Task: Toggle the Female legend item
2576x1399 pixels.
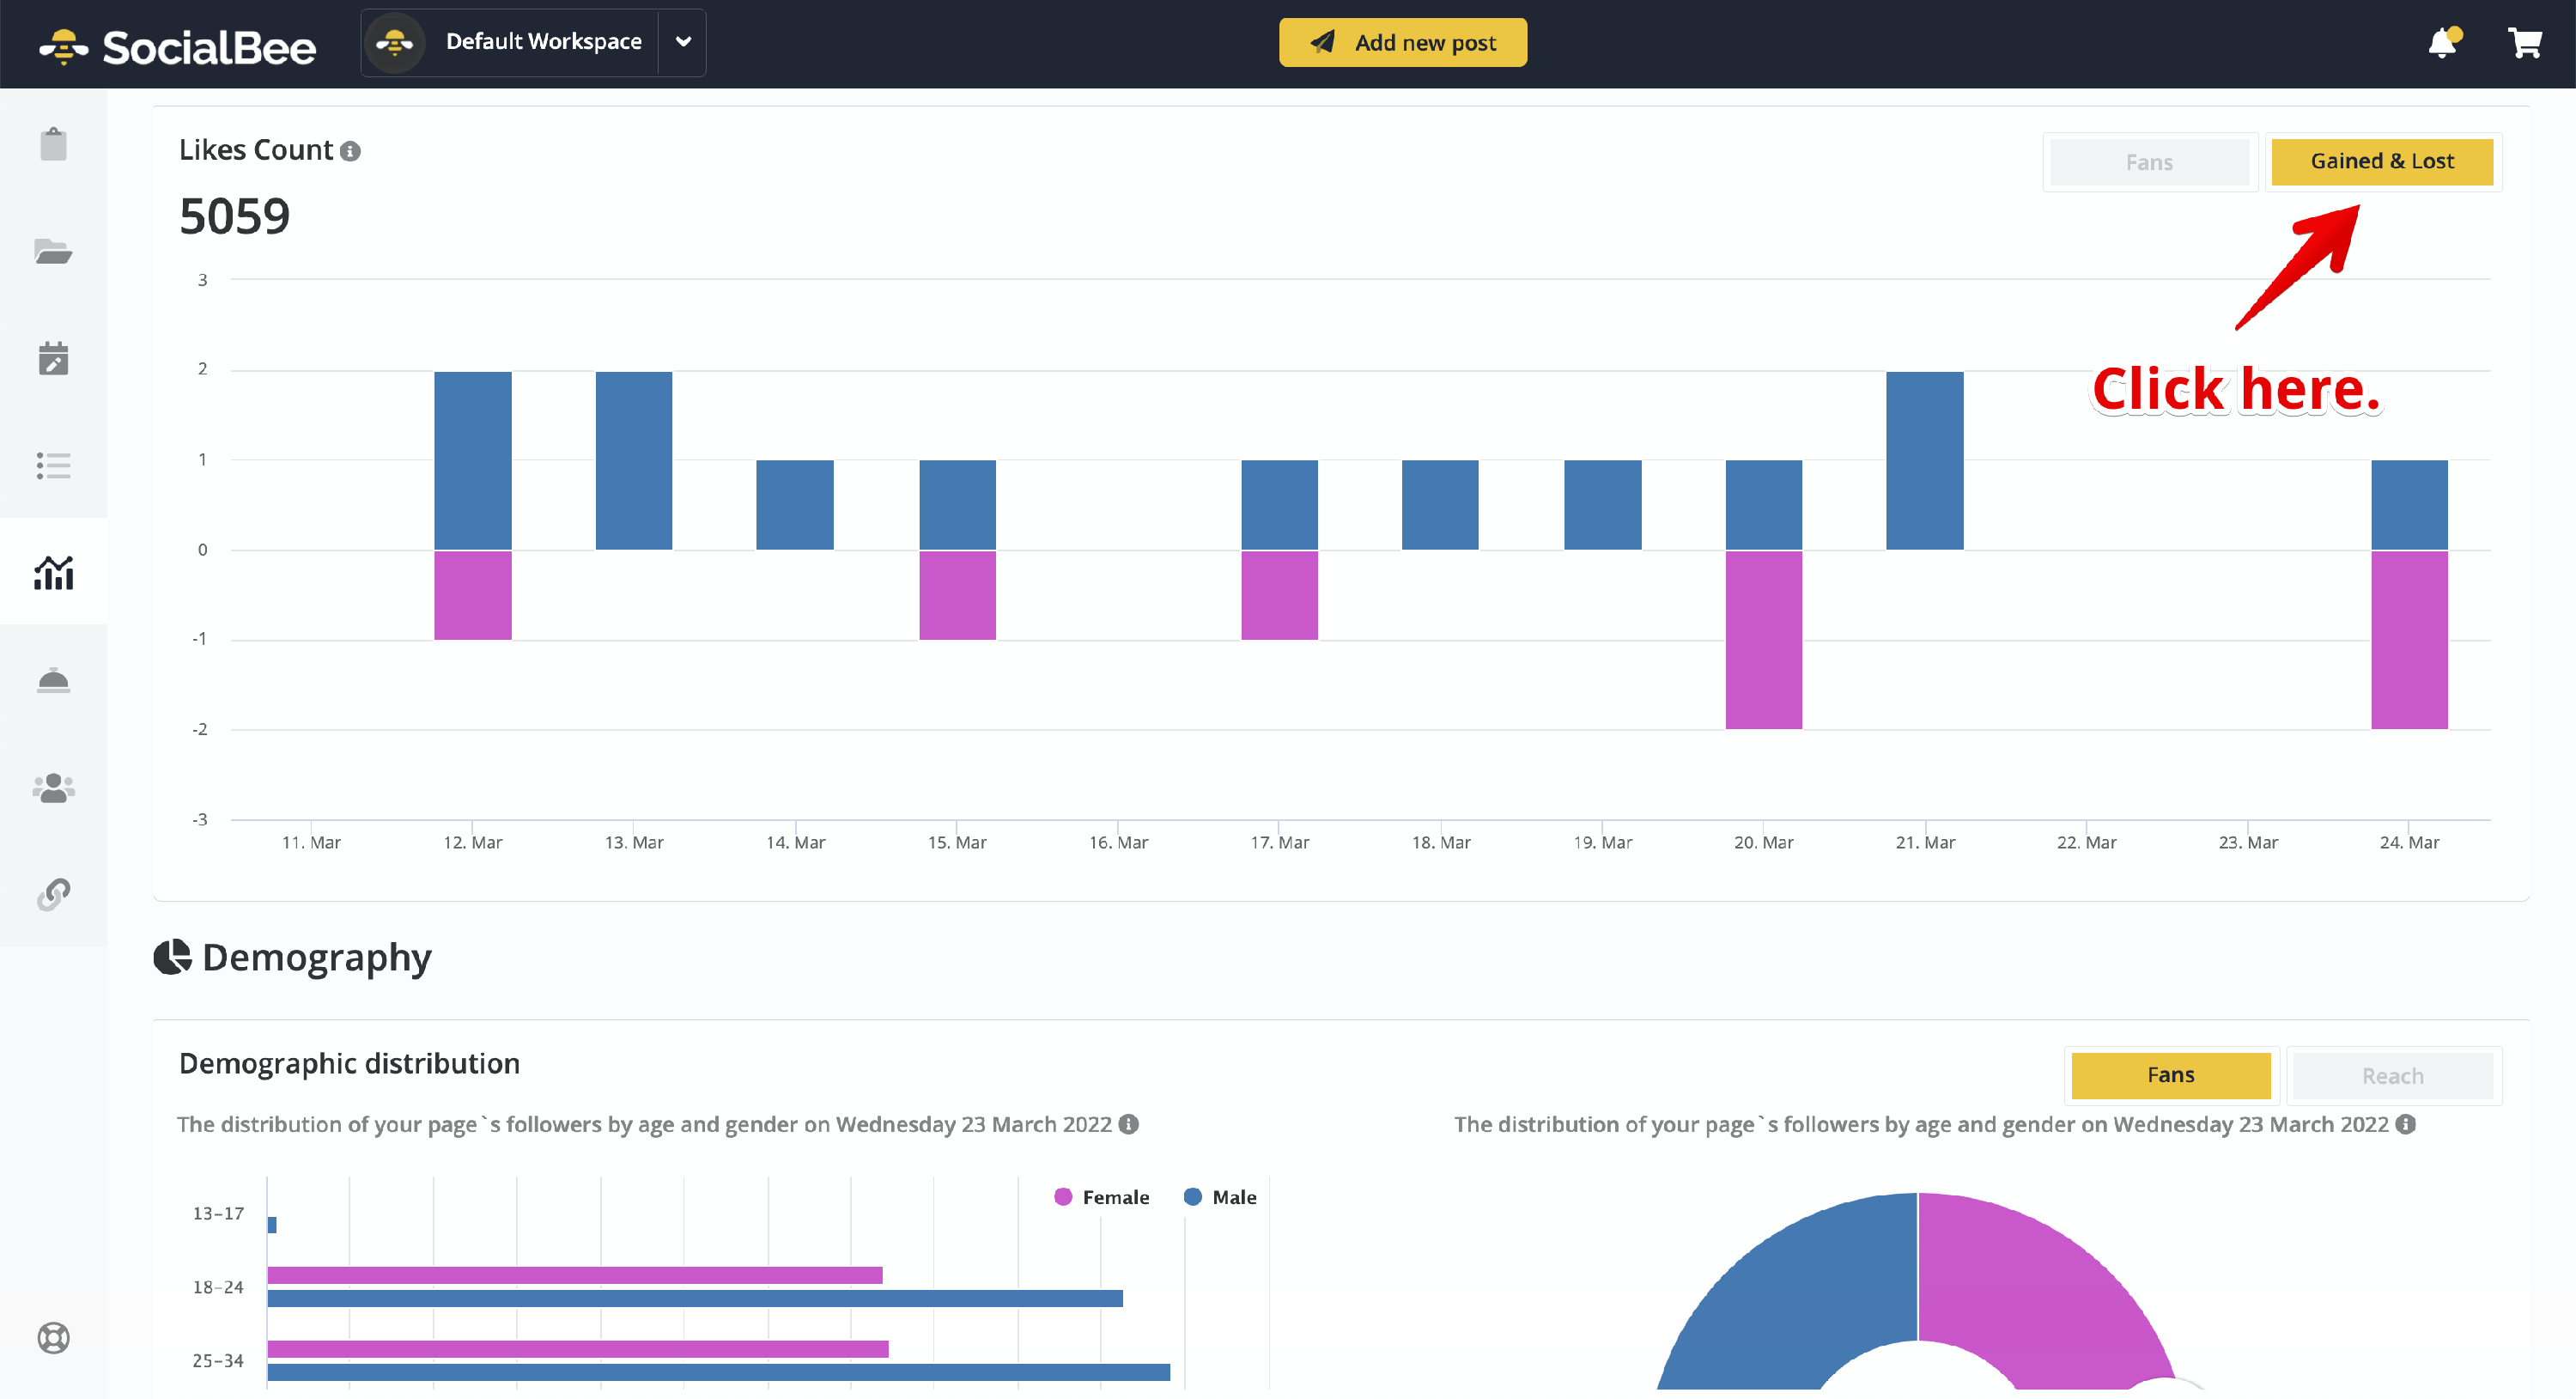Action: click(1102, 1197)
